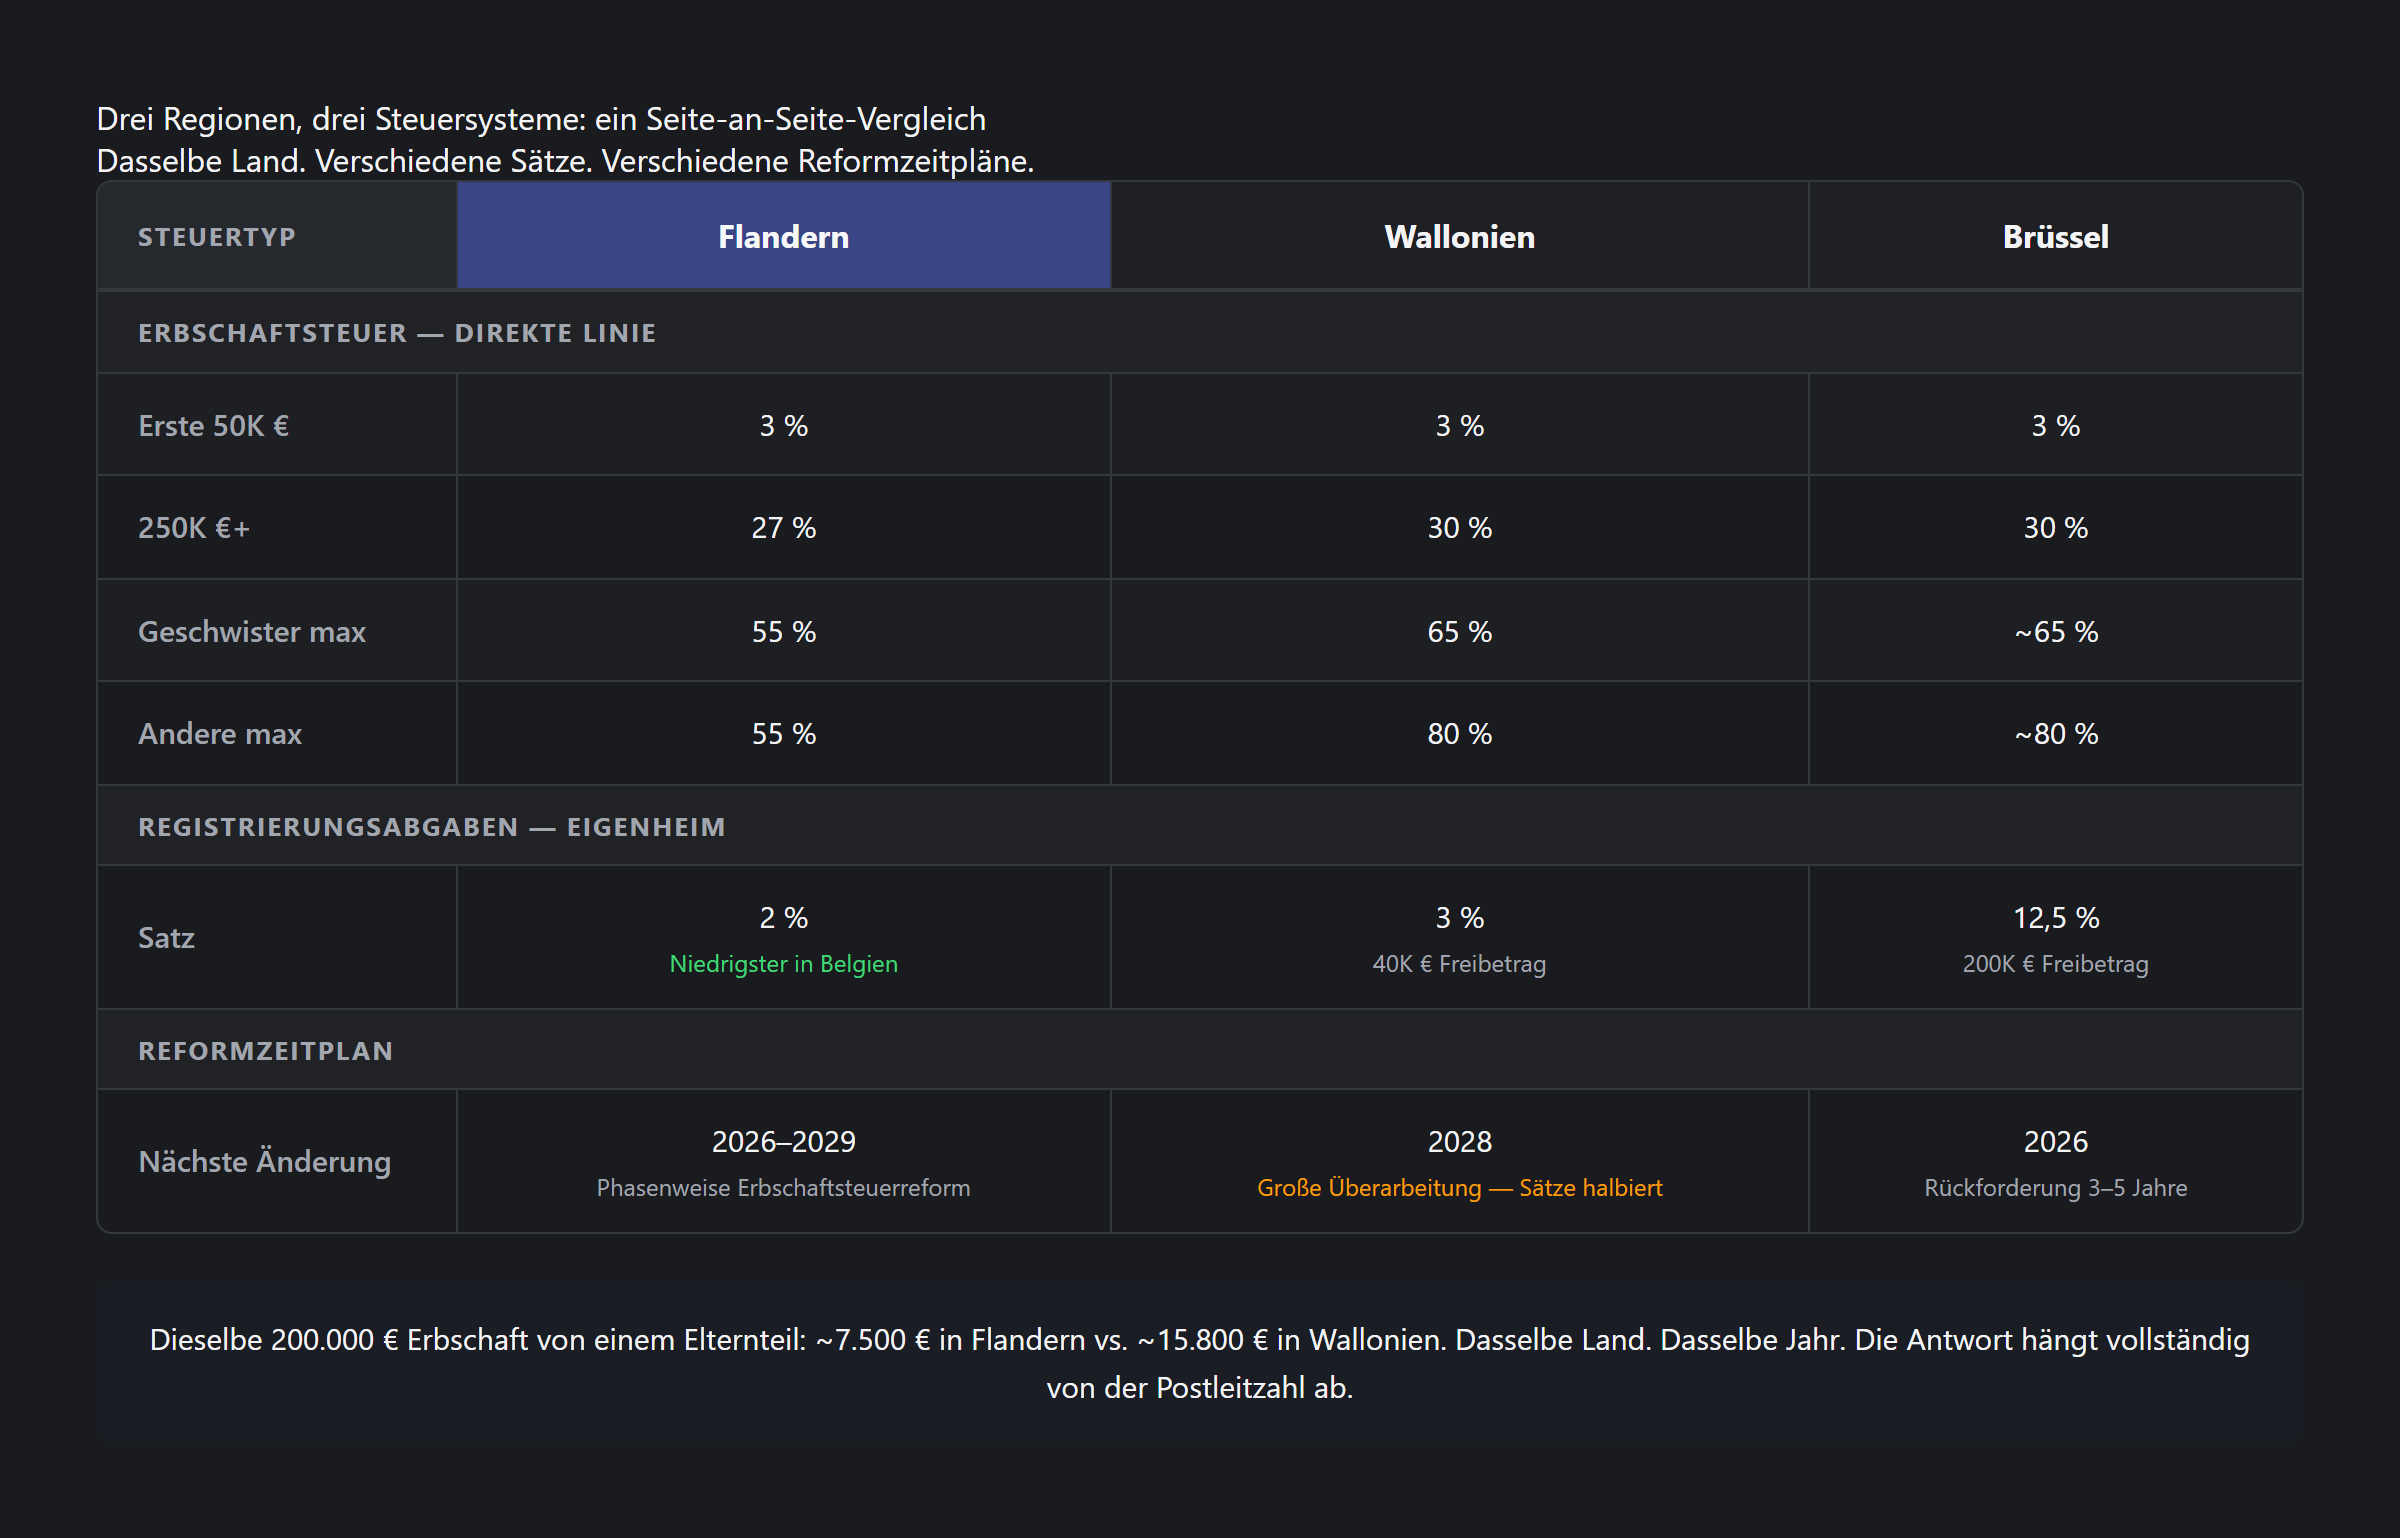Click the orange Große Überarbeitung — Sätze halbiert note
This screenshot has width=2400, height=1538.
coord(1459,1188)
